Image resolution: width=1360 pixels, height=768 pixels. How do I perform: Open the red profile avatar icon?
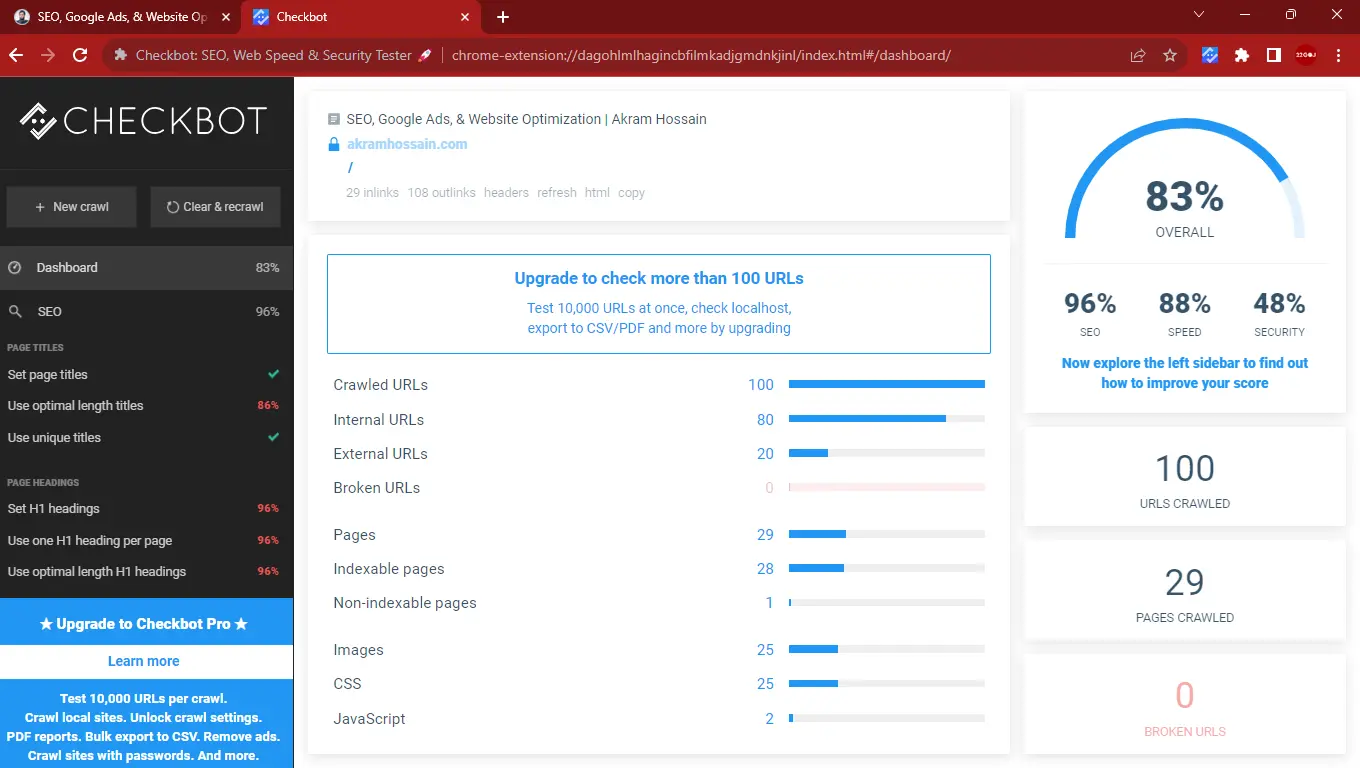click(1306, 56)
